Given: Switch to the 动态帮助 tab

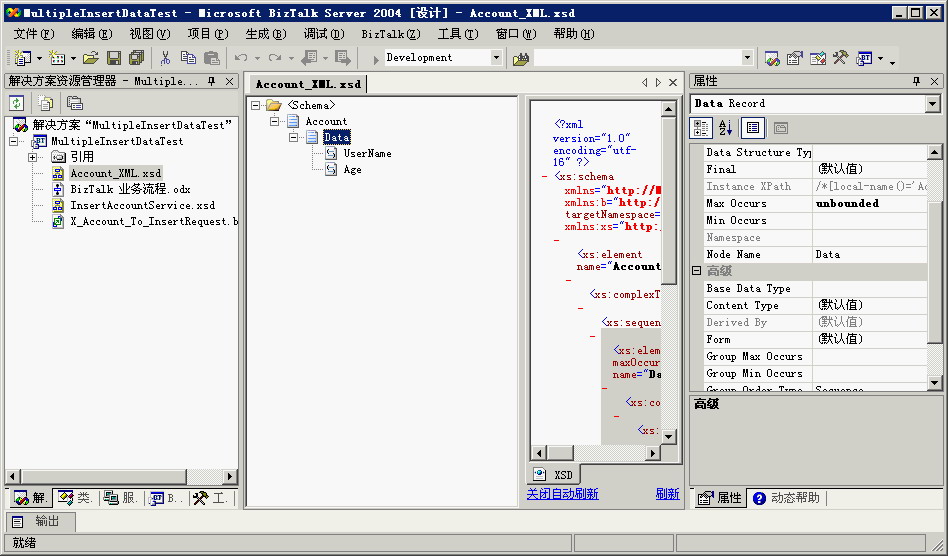Looking at the screenshot, I should [786, 498].
